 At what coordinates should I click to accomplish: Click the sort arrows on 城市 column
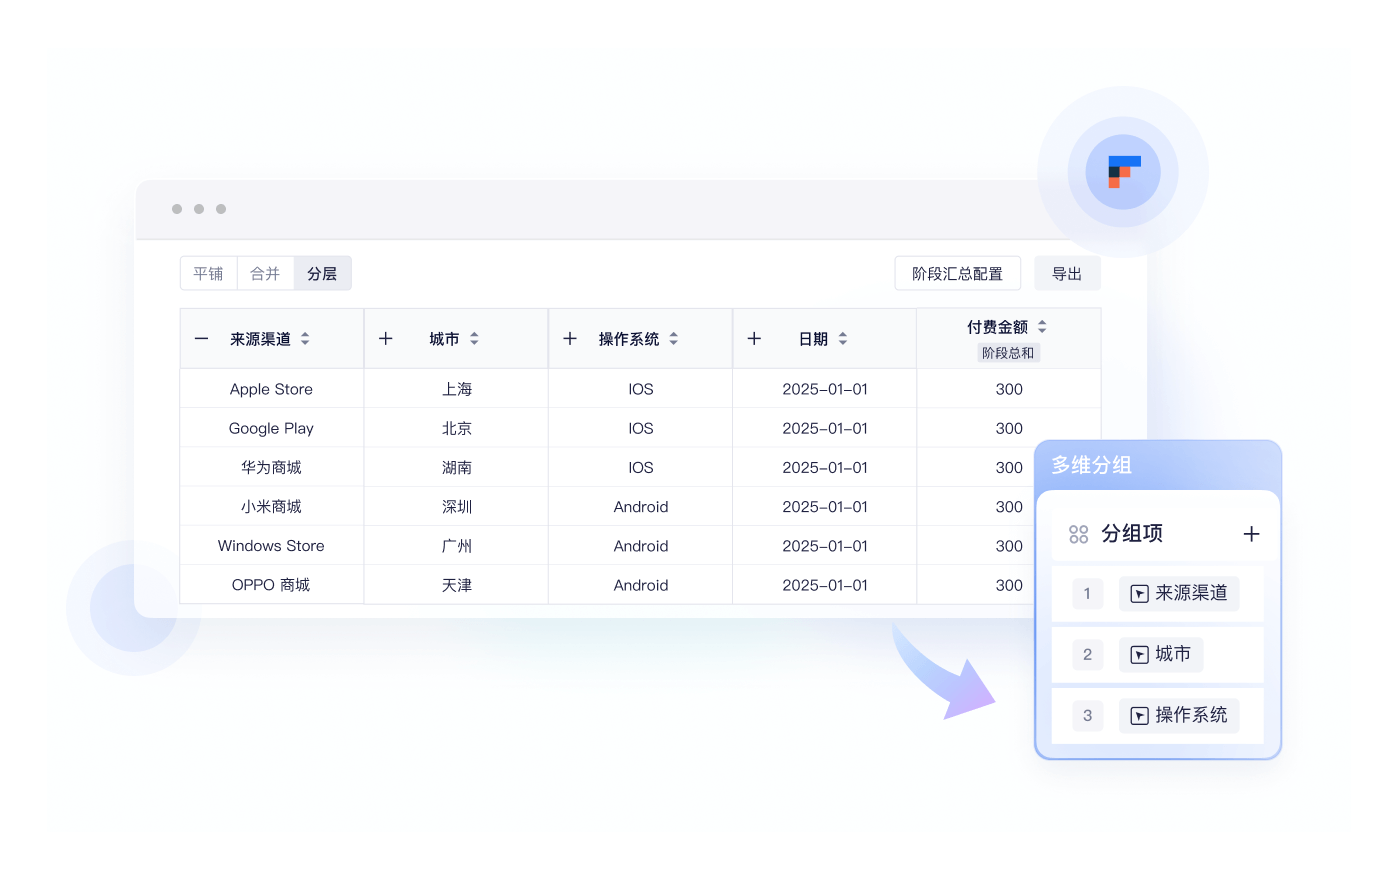tap(474, 339)
